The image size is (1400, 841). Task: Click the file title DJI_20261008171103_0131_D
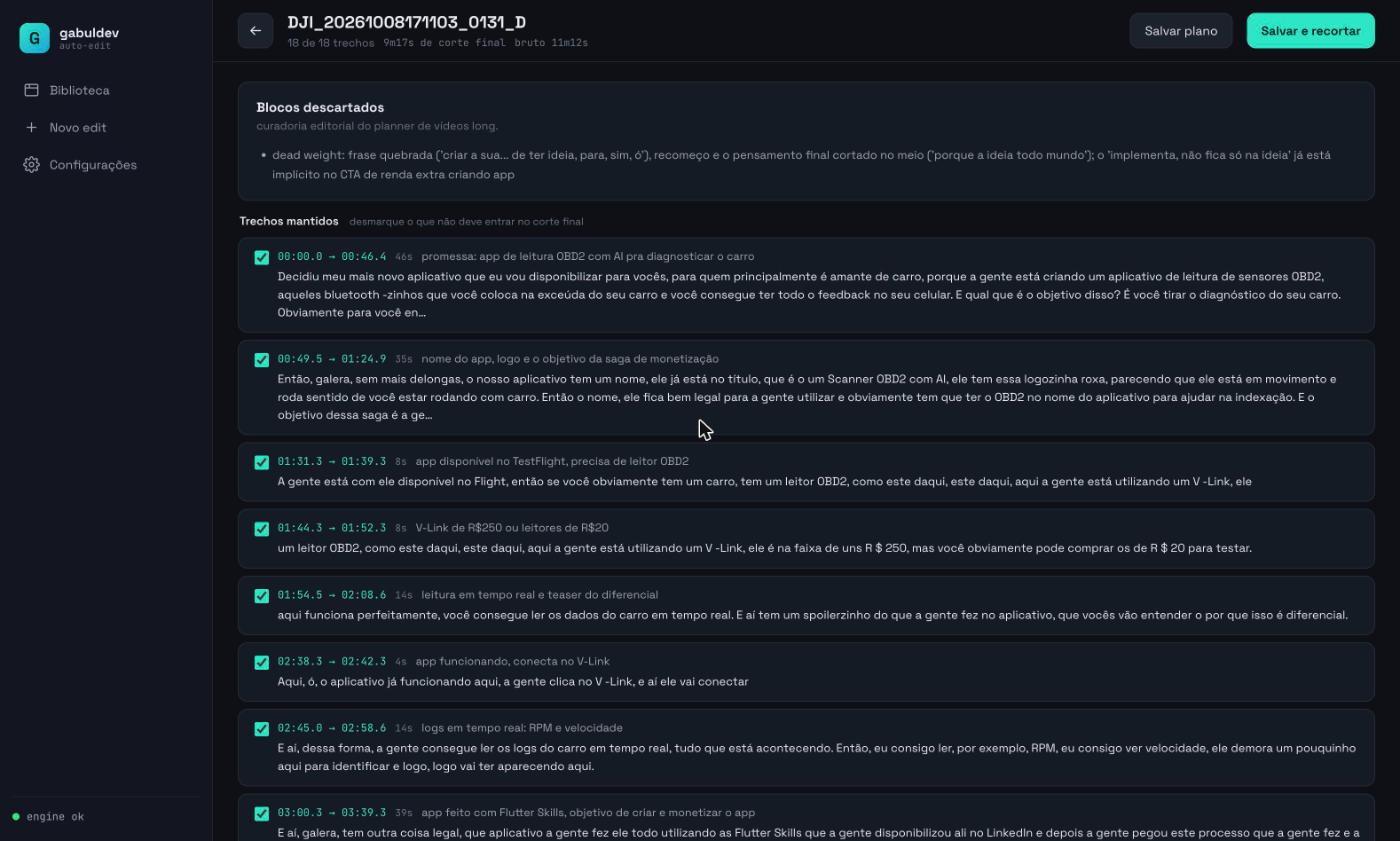coord(407,22)
